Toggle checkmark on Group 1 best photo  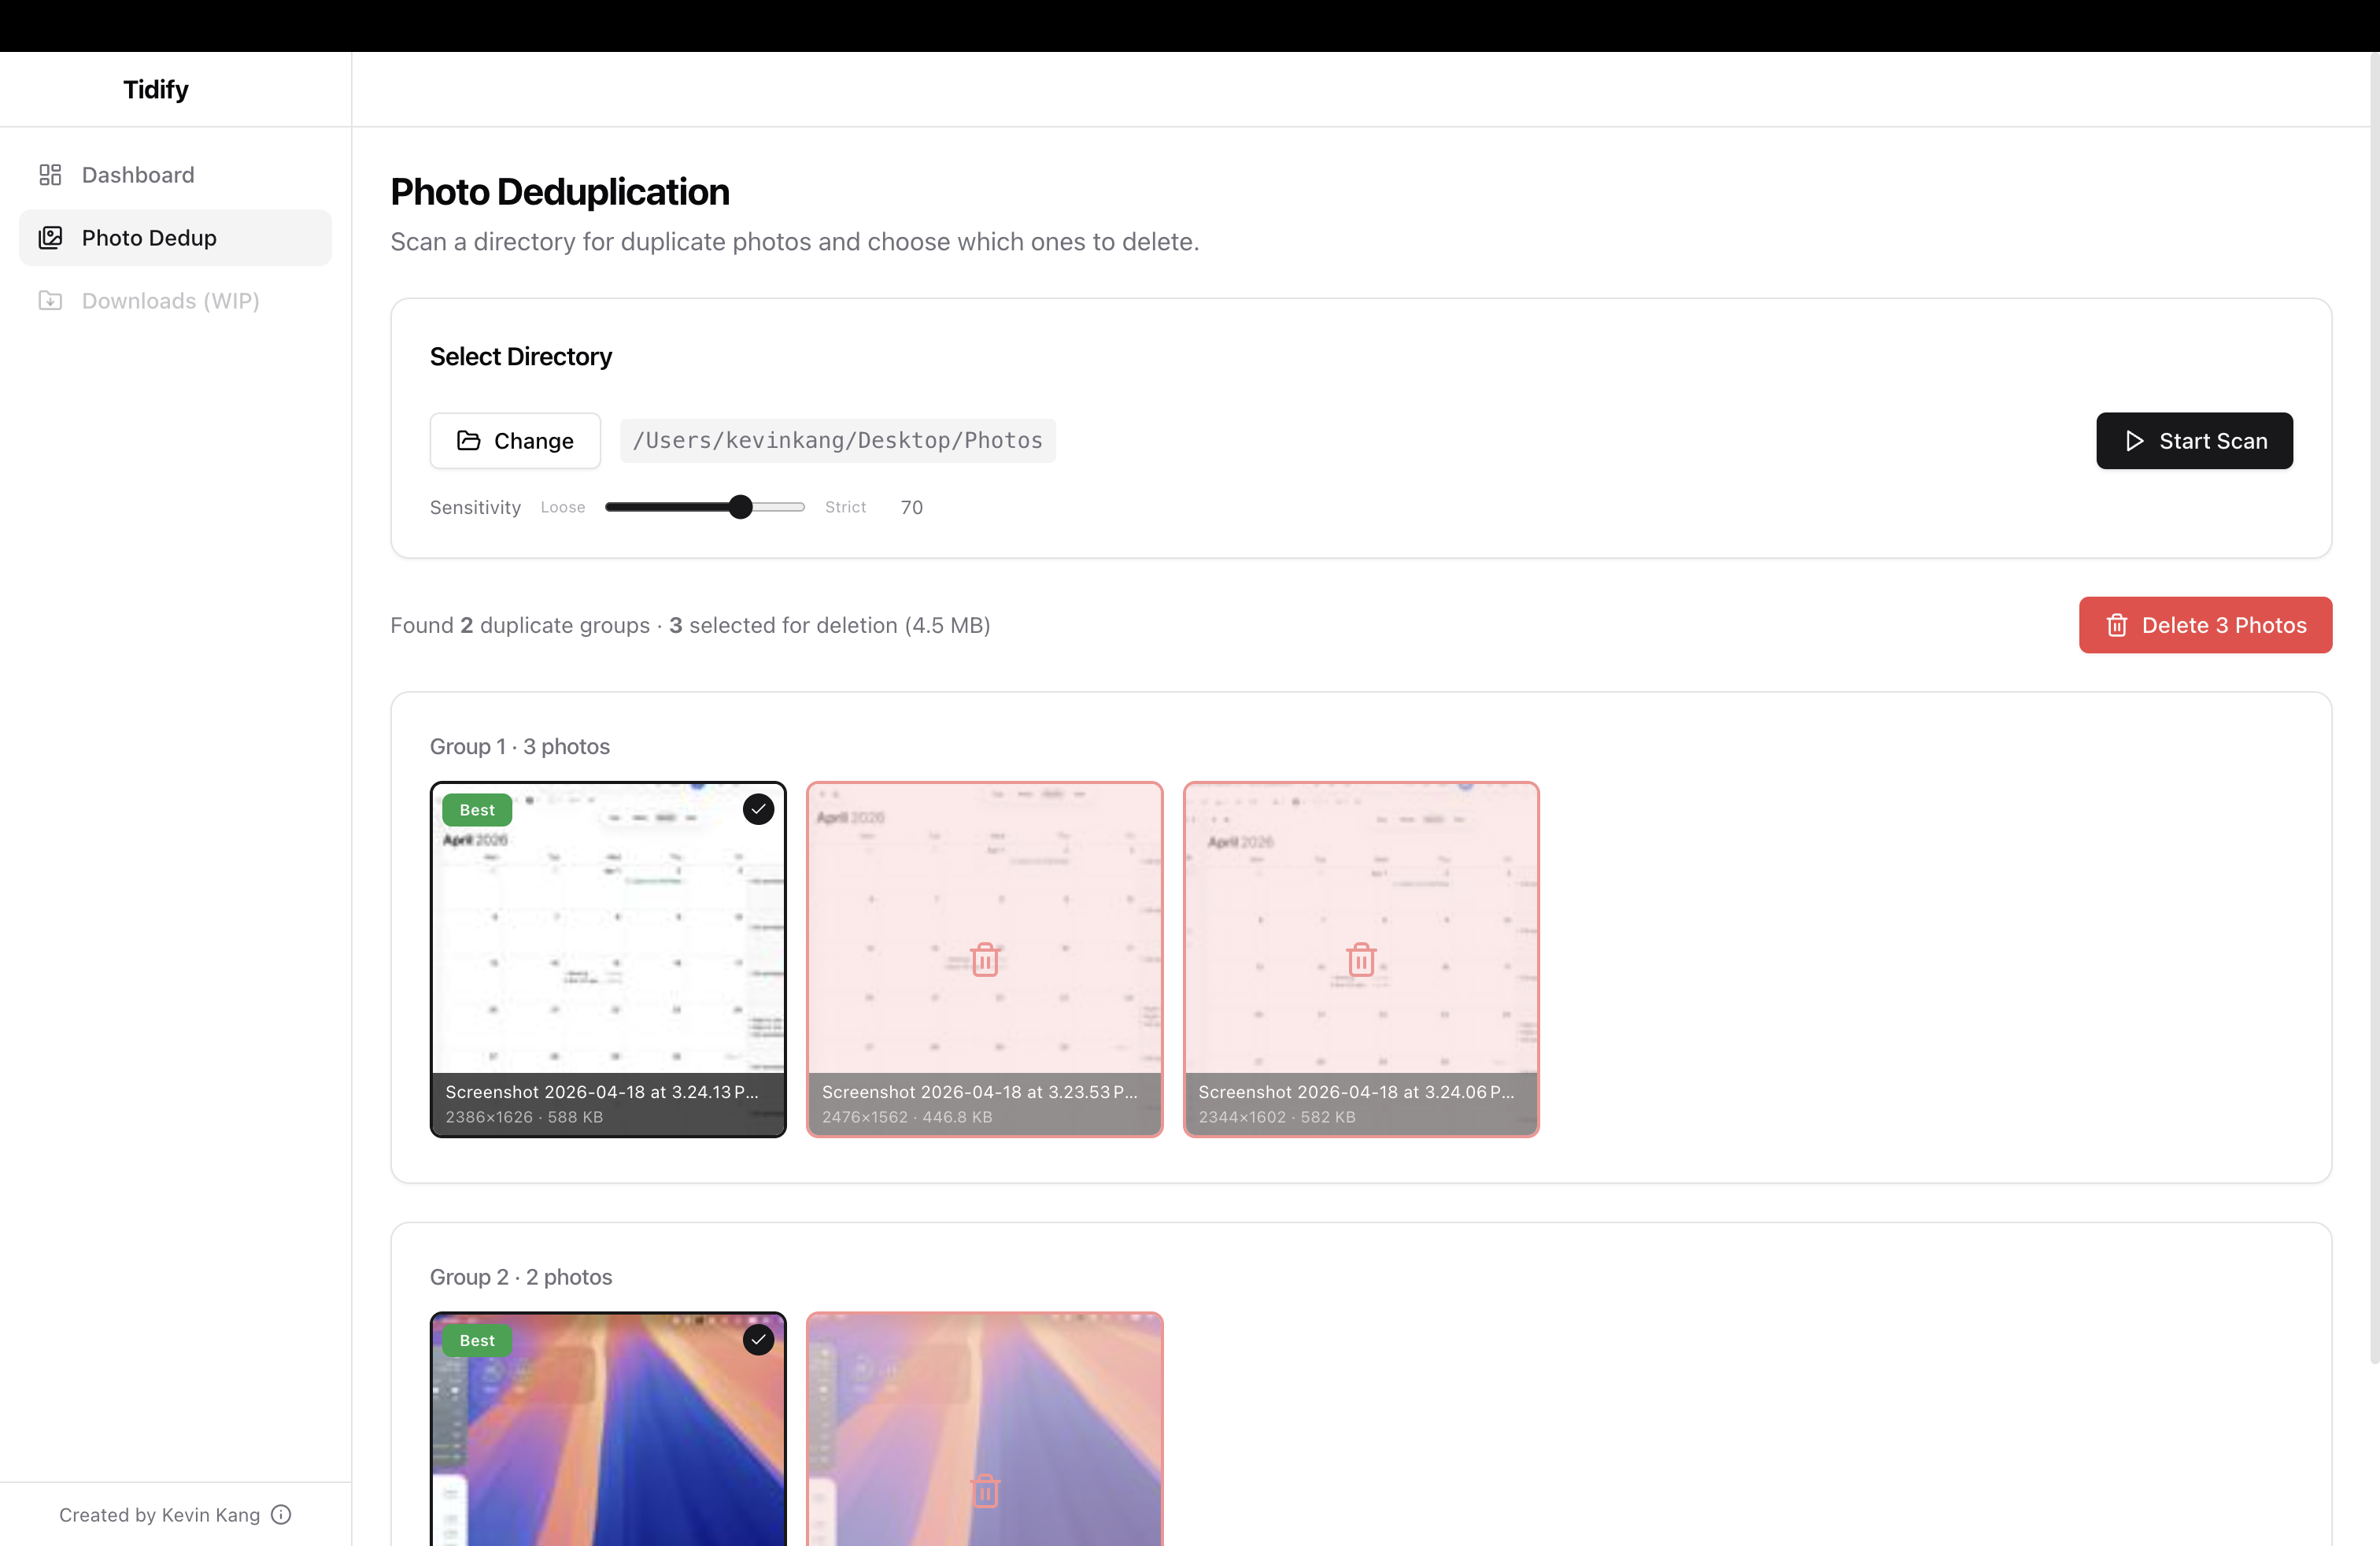pyautogui.click(x=758, y=809)
